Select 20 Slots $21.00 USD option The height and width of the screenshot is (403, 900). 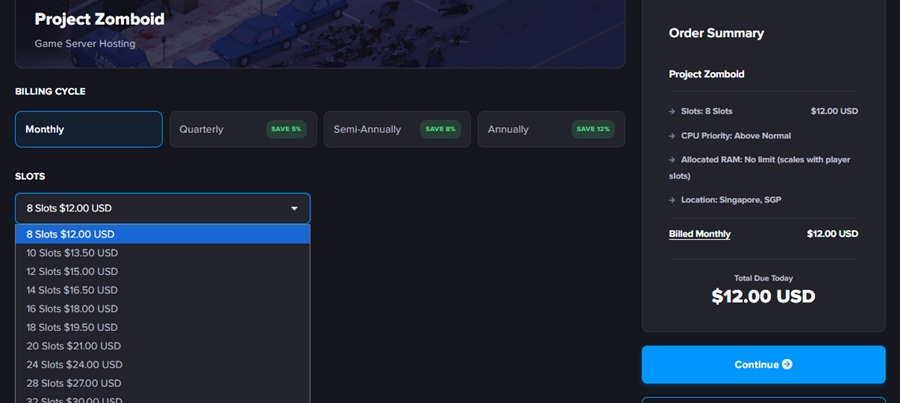tap(162, 346)
